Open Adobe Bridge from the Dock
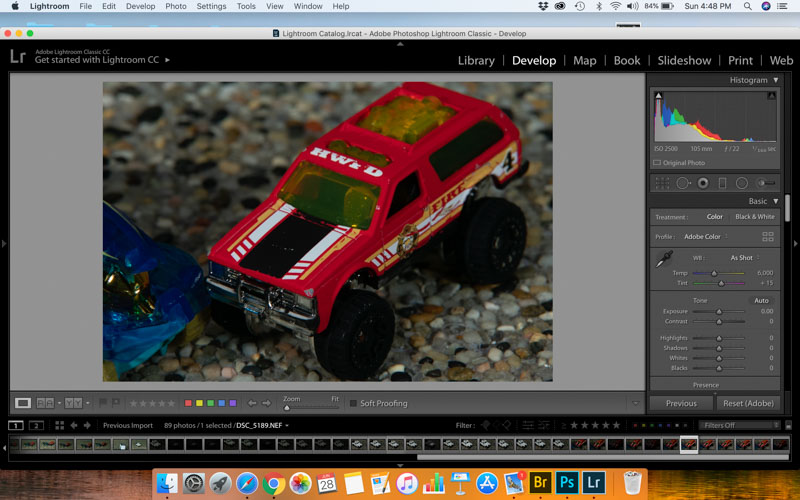800x500 pixels. pos(540,482)
